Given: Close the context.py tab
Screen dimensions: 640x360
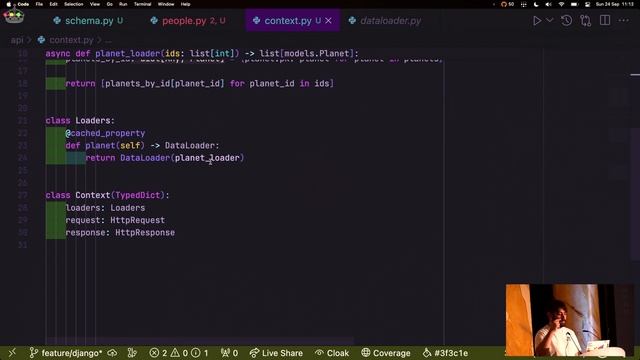Looking at the screenshot, I should click(x=329, y=21).
